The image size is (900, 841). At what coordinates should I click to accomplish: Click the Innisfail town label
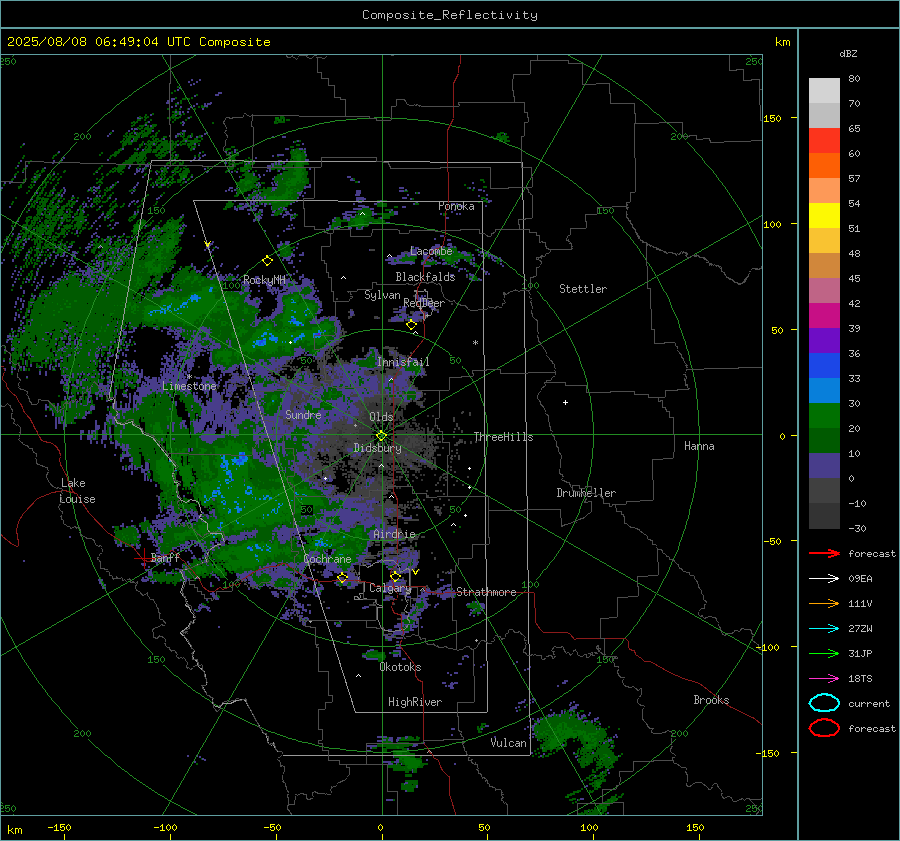coord(403,362)
